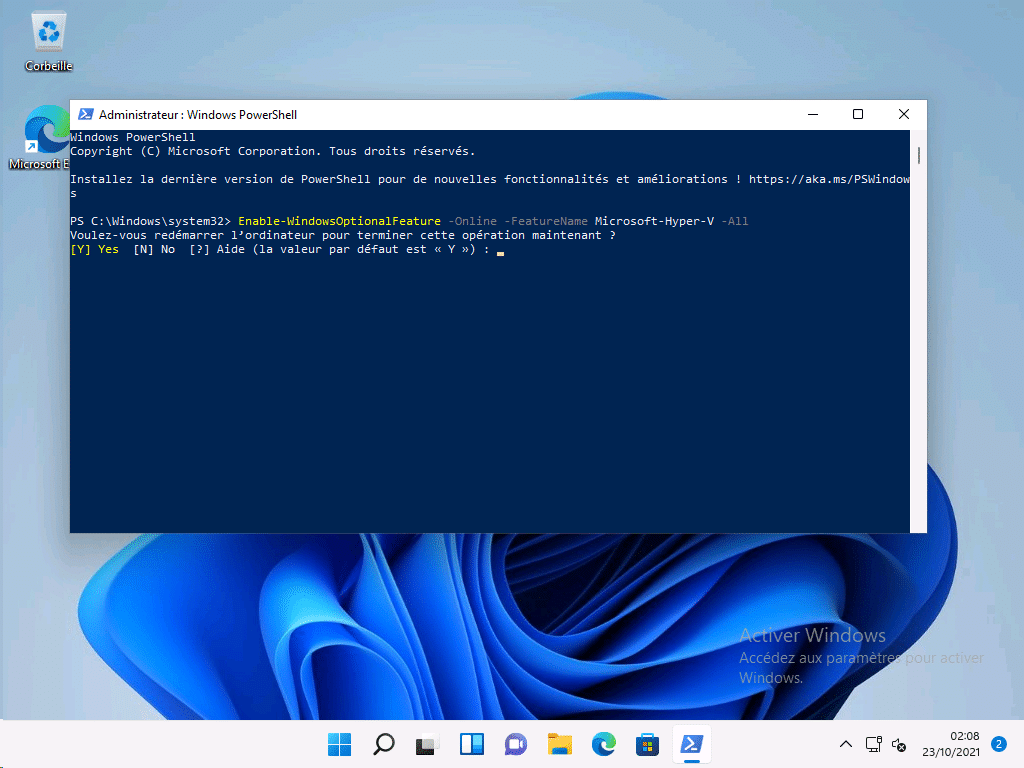Click the 'Administrateur : Windows PowerShell' title

coord(198,115)
